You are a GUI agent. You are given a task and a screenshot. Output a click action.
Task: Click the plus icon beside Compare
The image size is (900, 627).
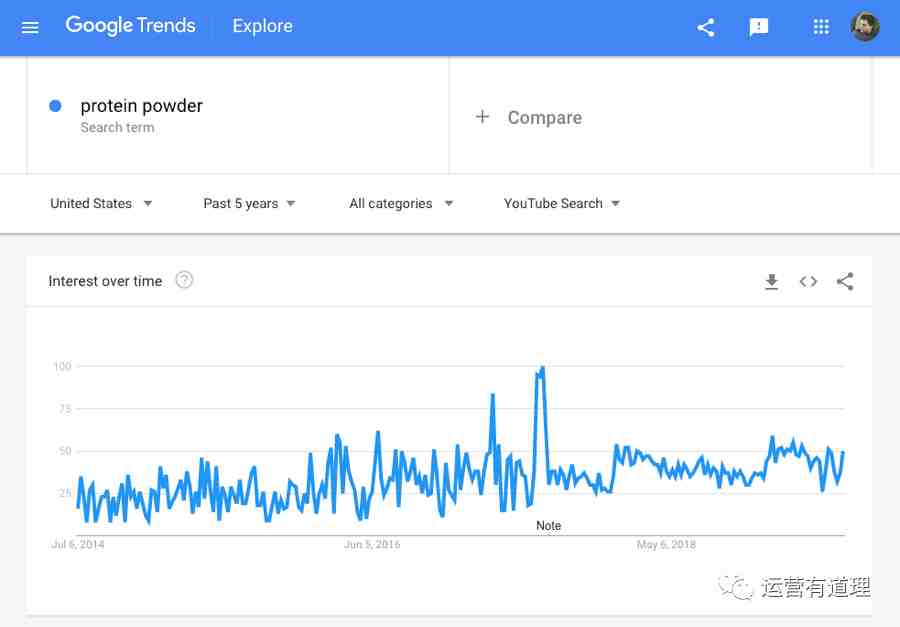click(x=482, y=117)
